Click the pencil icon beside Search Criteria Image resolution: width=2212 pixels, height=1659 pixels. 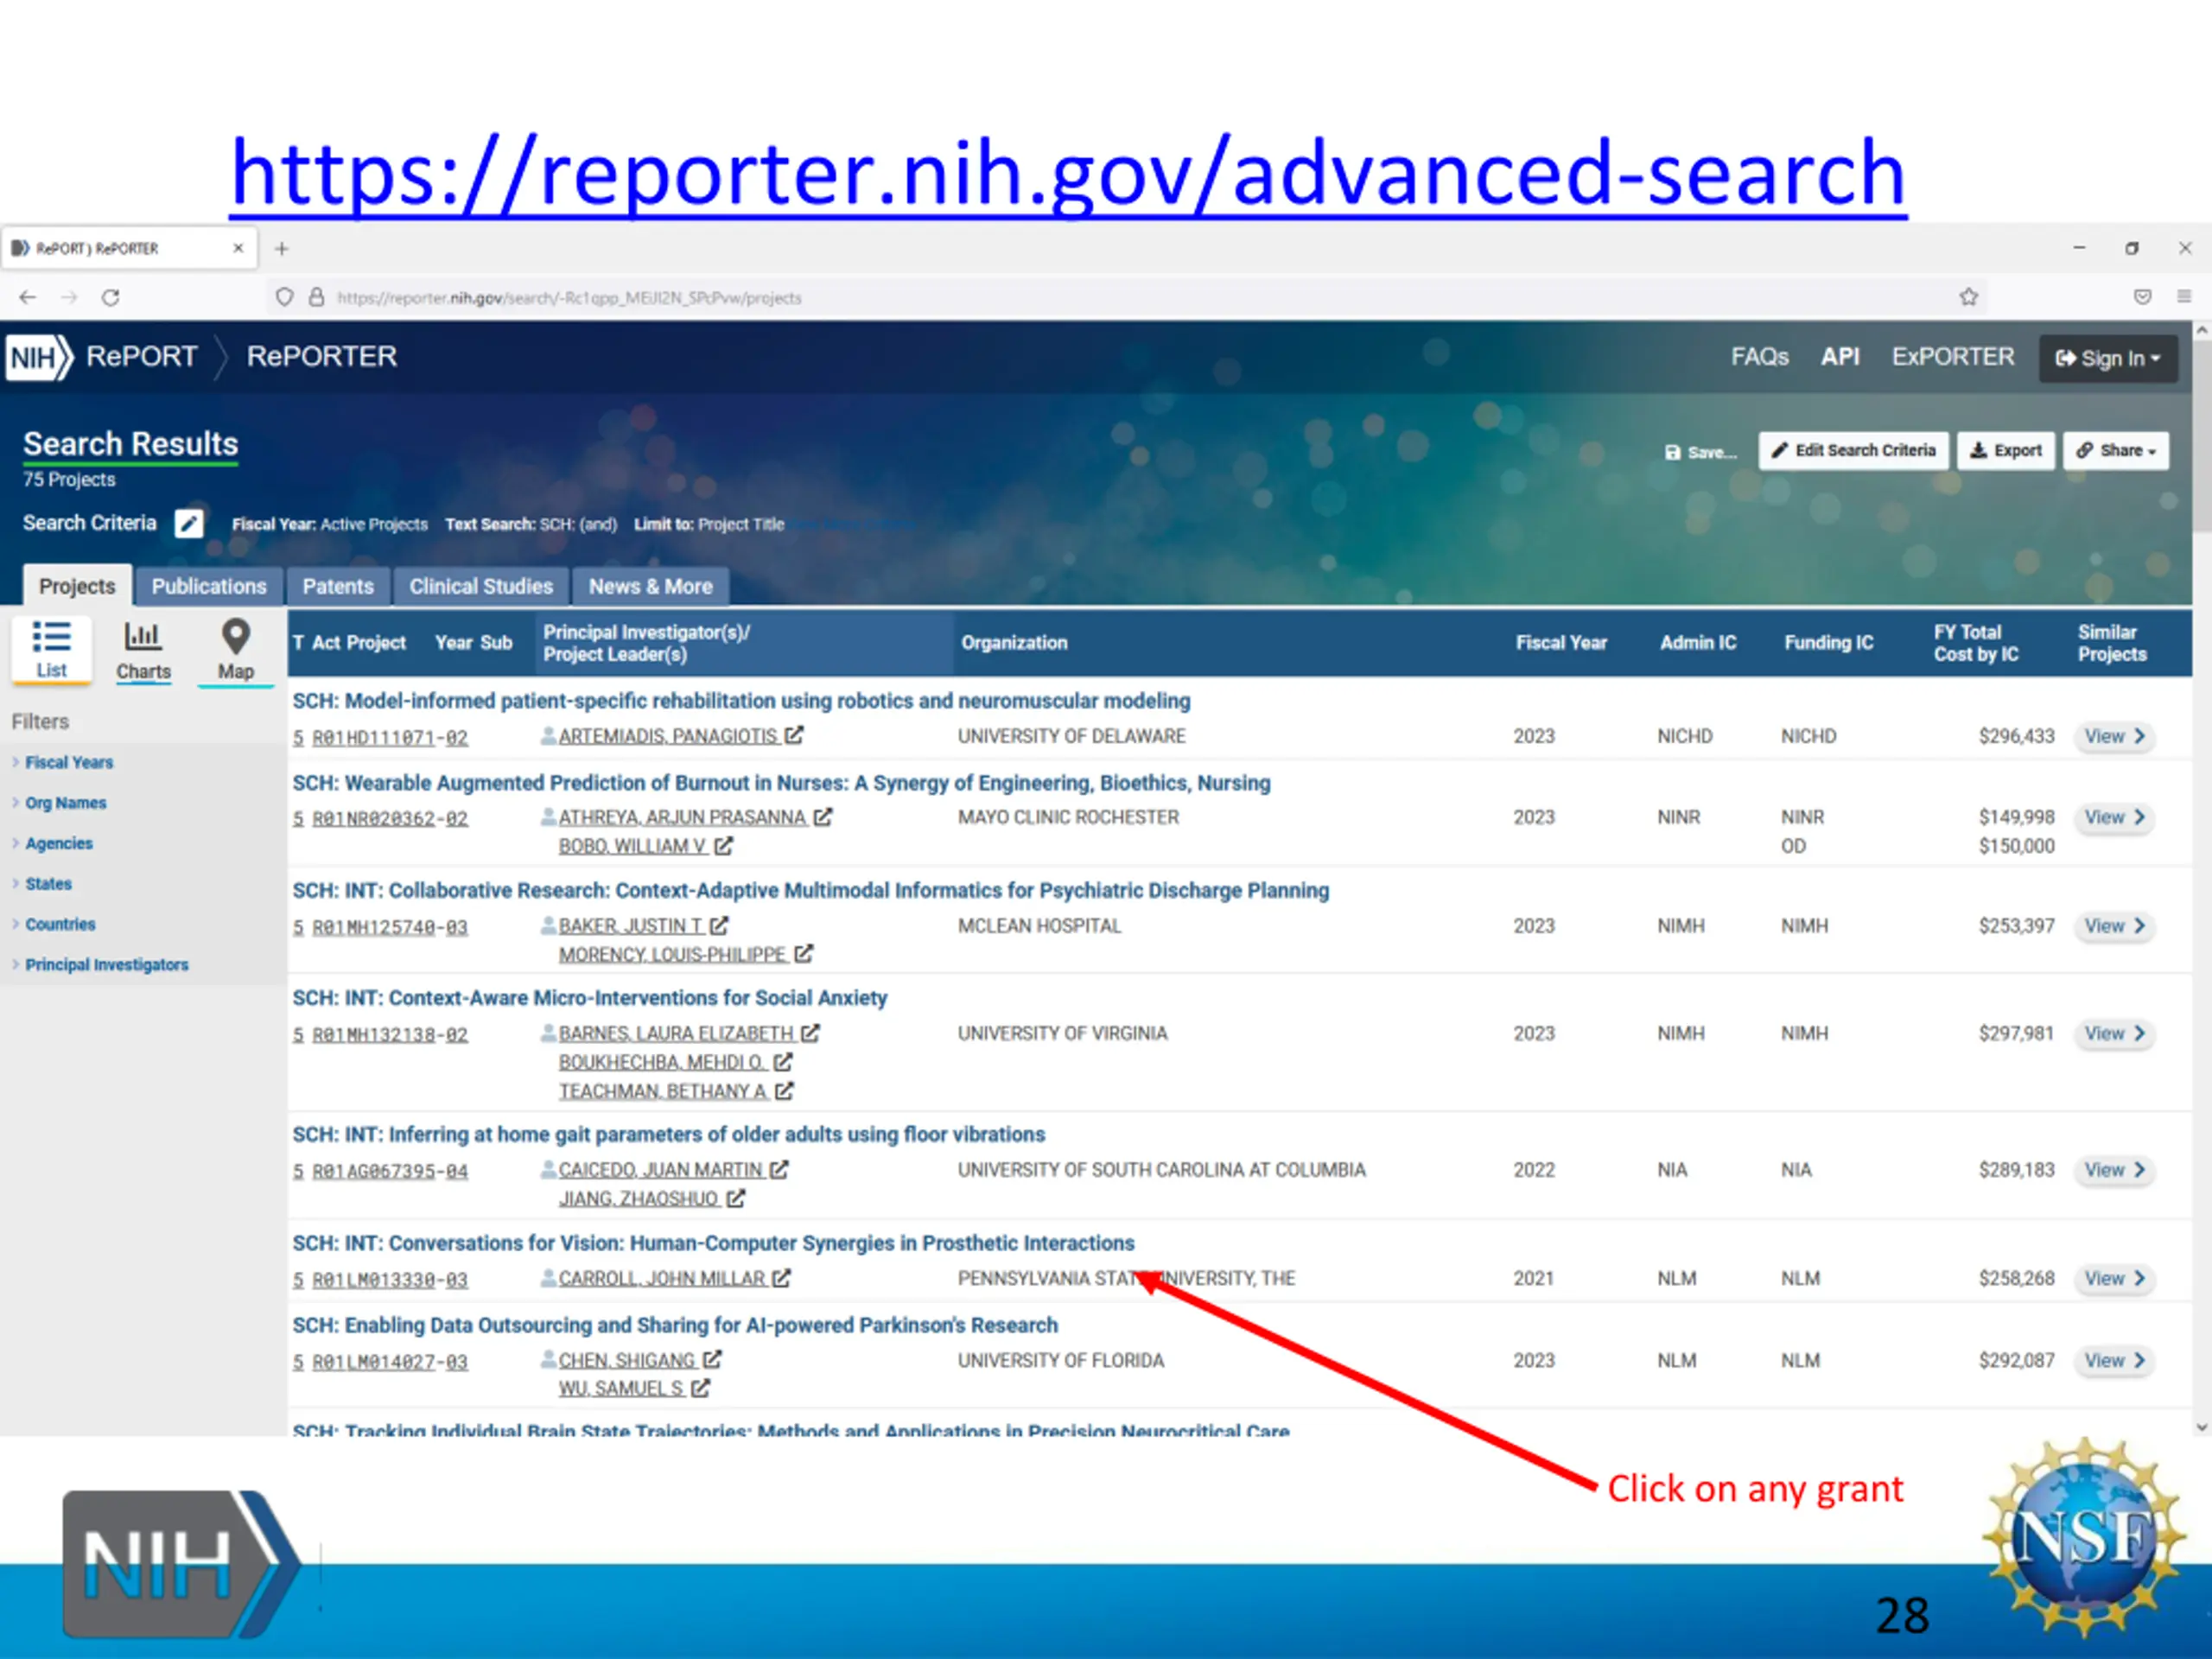tap(189, 523)
